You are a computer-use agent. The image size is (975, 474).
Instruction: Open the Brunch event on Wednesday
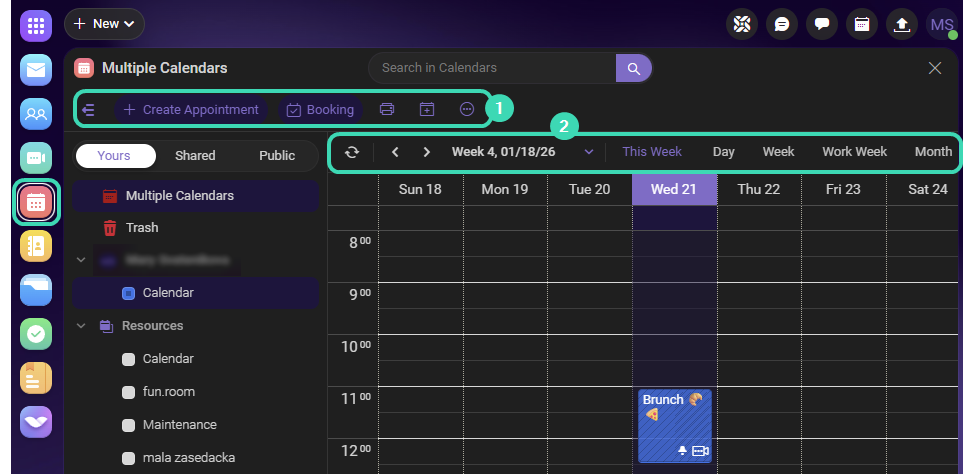click(673, 420)
